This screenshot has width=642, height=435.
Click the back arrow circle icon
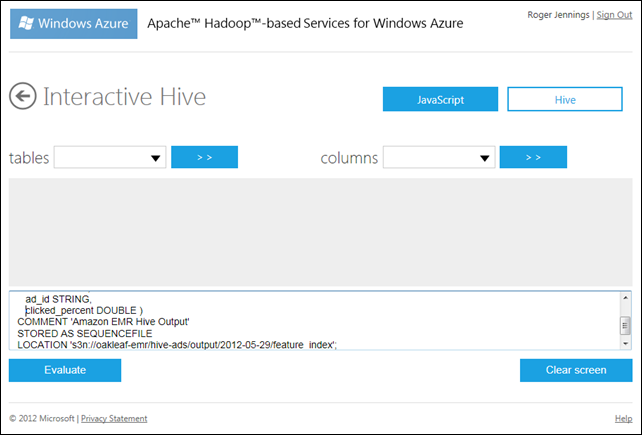[x=22, y=97]
